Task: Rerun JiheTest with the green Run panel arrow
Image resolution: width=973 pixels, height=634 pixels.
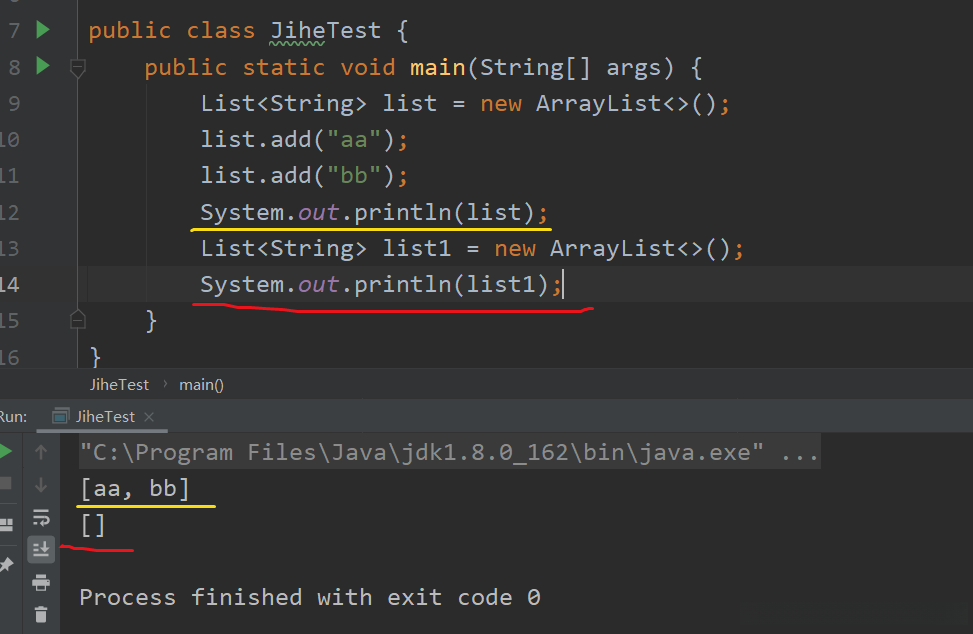Action: pyautogui.click(x=6, y=452)
